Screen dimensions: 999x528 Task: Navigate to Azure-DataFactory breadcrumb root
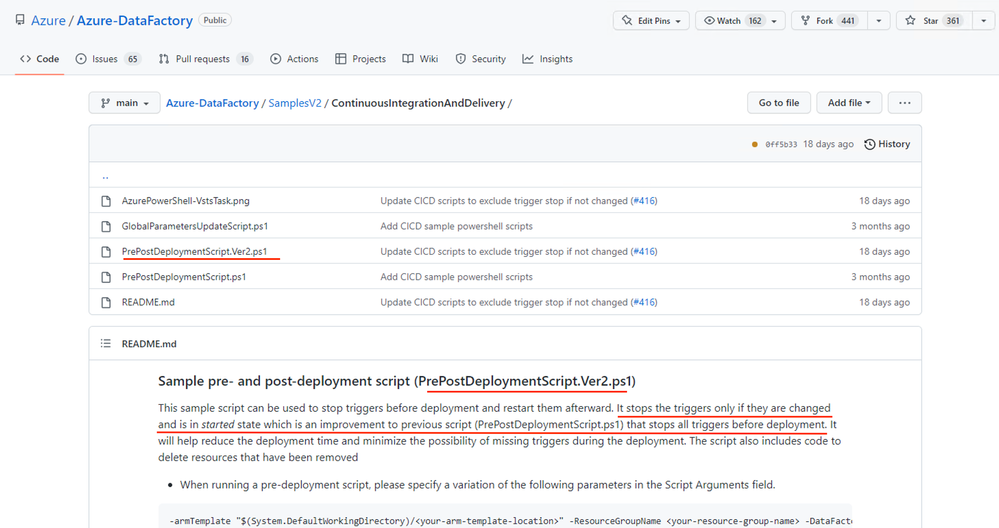tap(212, 103)
